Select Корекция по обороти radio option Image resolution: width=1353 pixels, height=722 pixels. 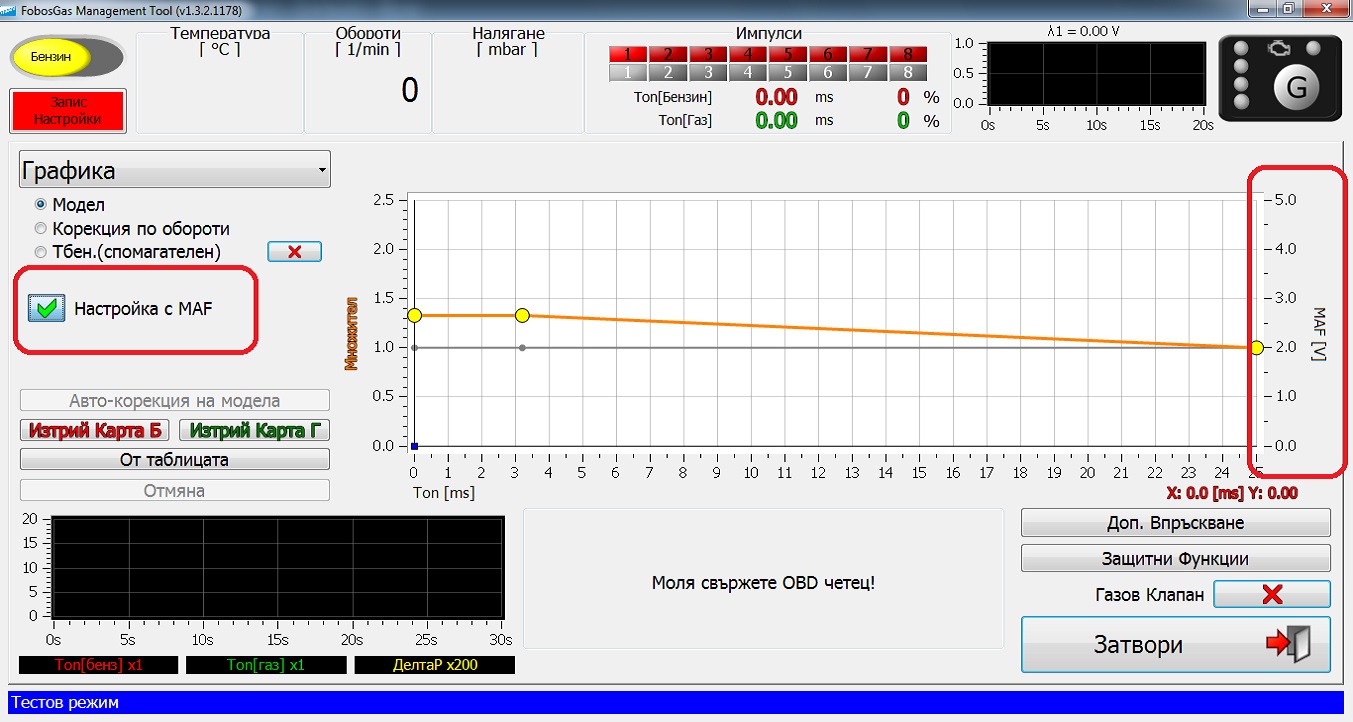pyautogui.click(x=41, y=229)
